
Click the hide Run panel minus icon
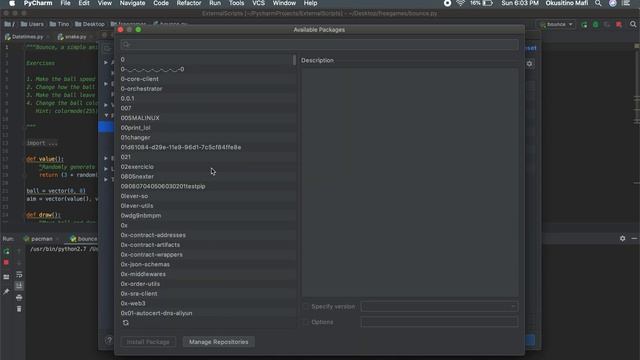coord(634,238)
